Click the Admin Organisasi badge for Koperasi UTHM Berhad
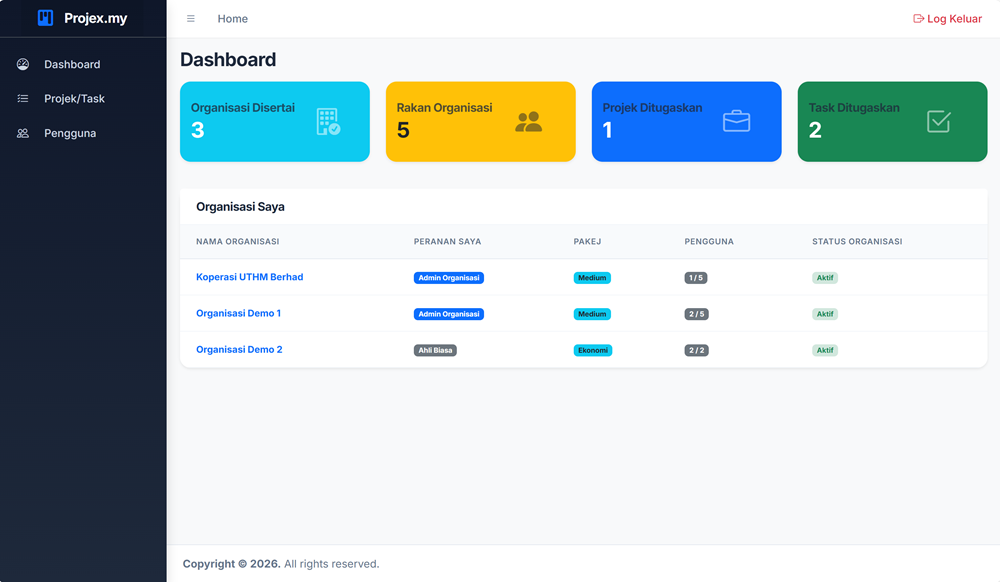 pos(449,277)
